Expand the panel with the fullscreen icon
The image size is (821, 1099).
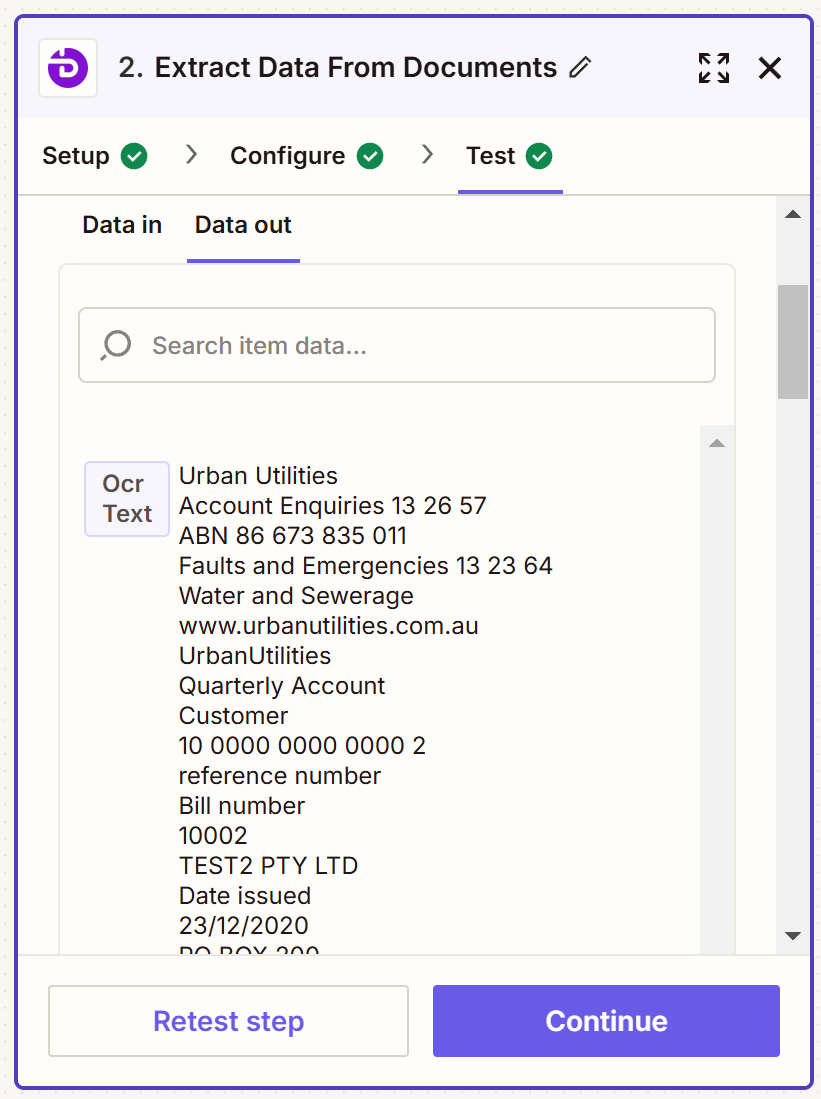click(x=714, y=68)
